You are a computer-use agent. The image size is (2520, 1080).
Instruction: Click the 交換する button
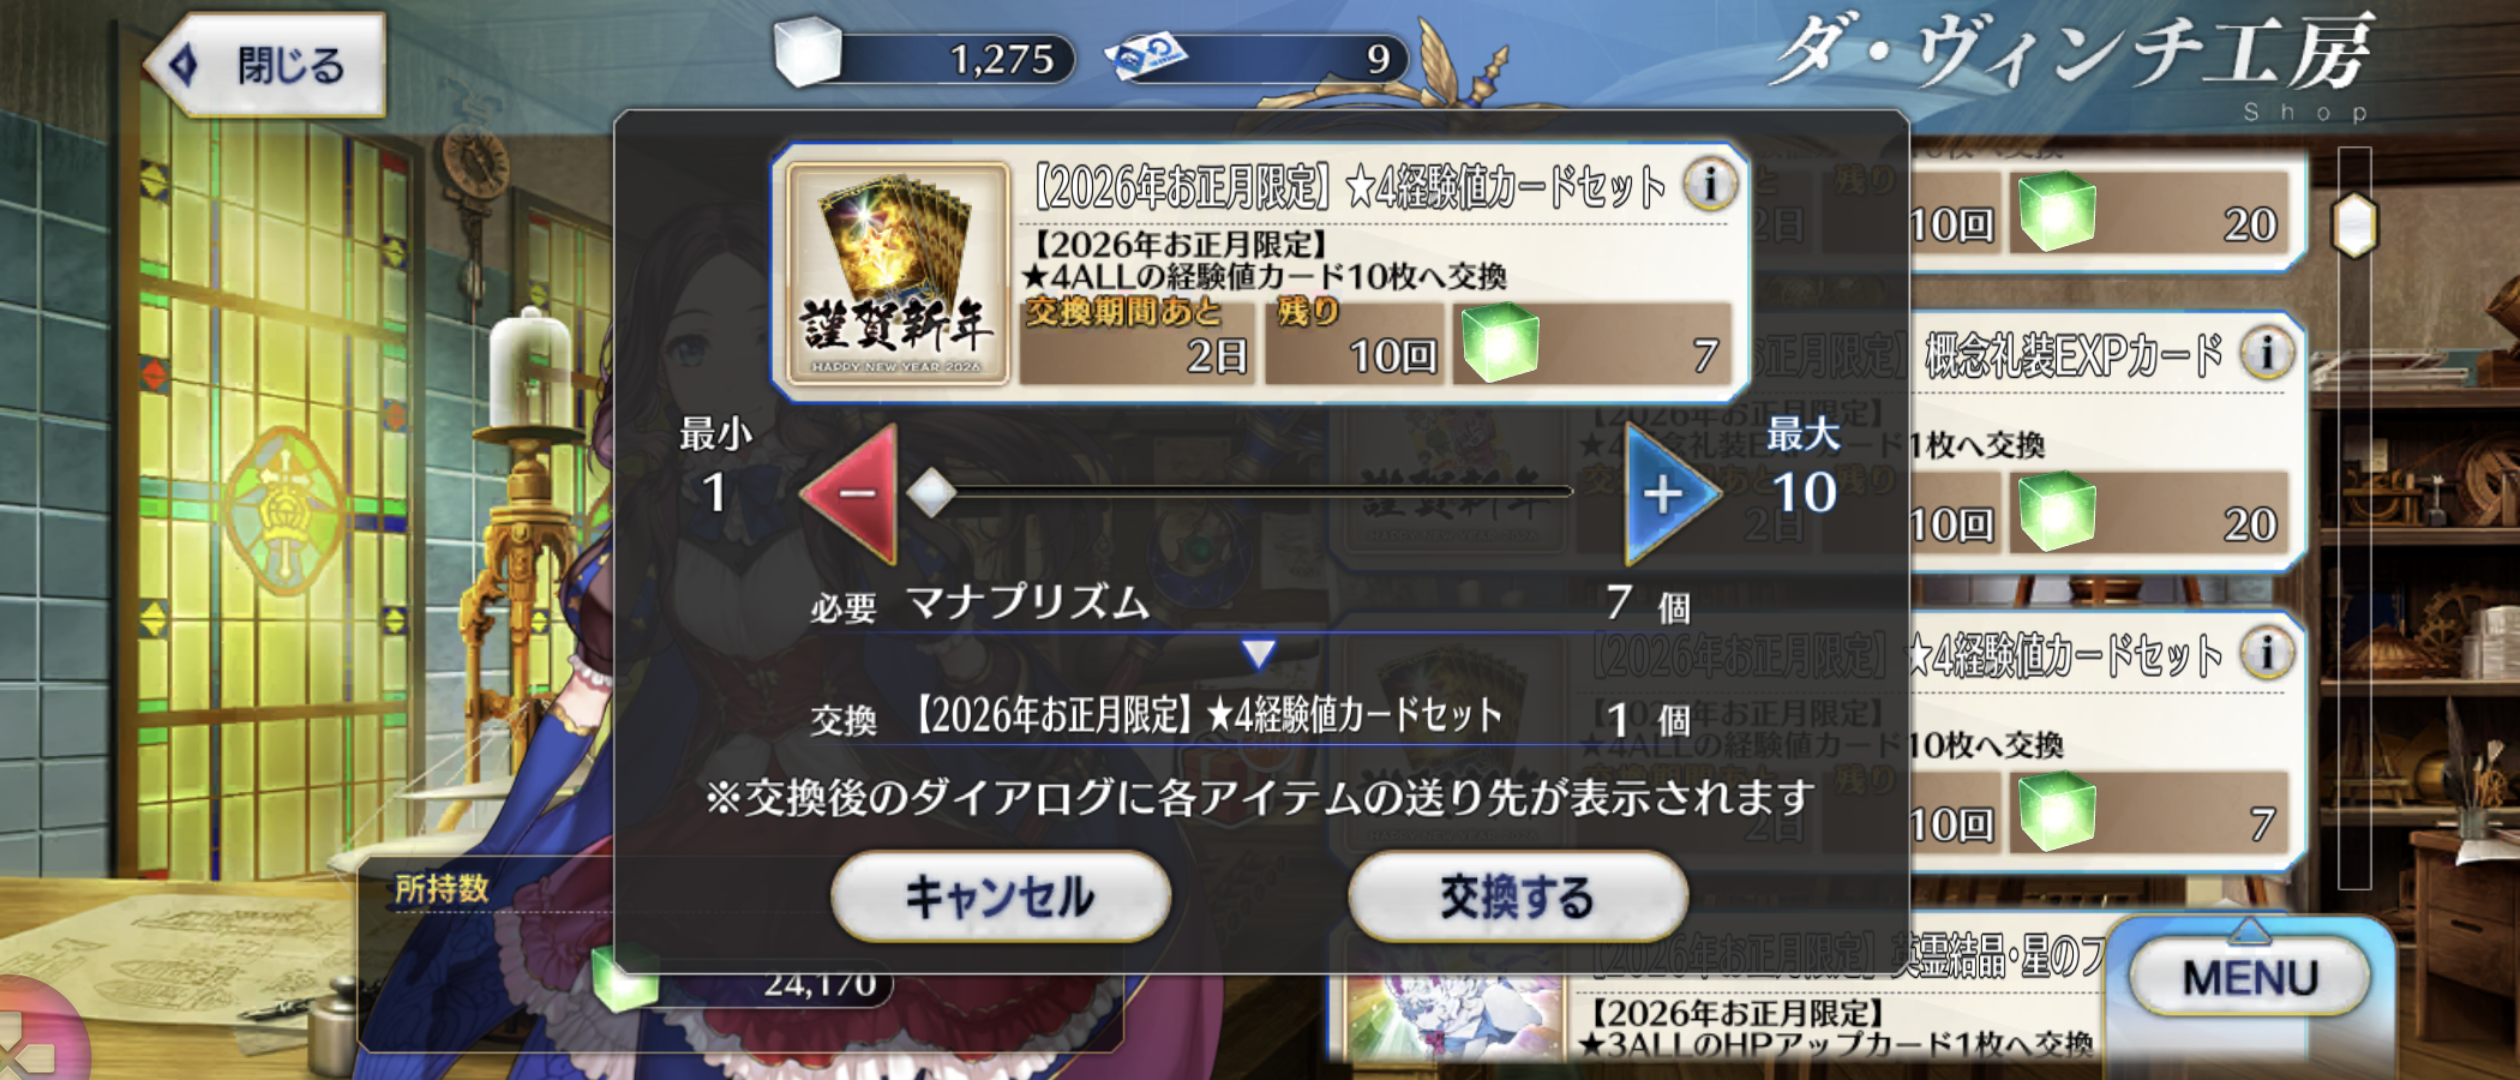1517,897
